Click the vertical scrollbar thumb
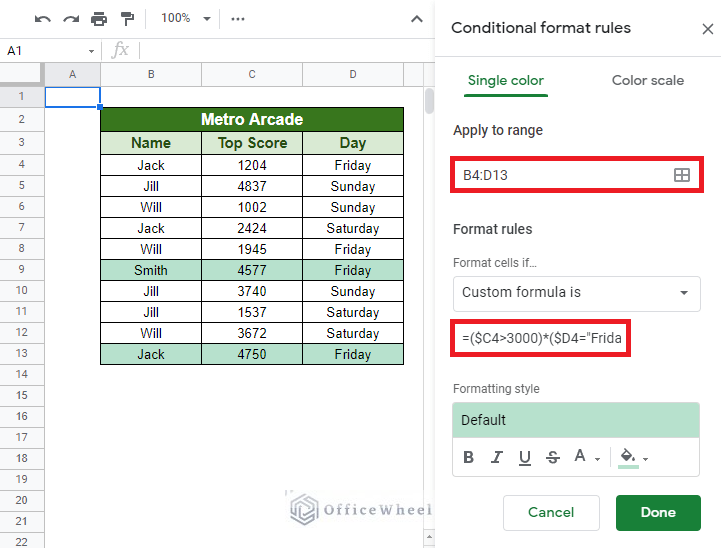The image size is (721, 548). (429, 101)
